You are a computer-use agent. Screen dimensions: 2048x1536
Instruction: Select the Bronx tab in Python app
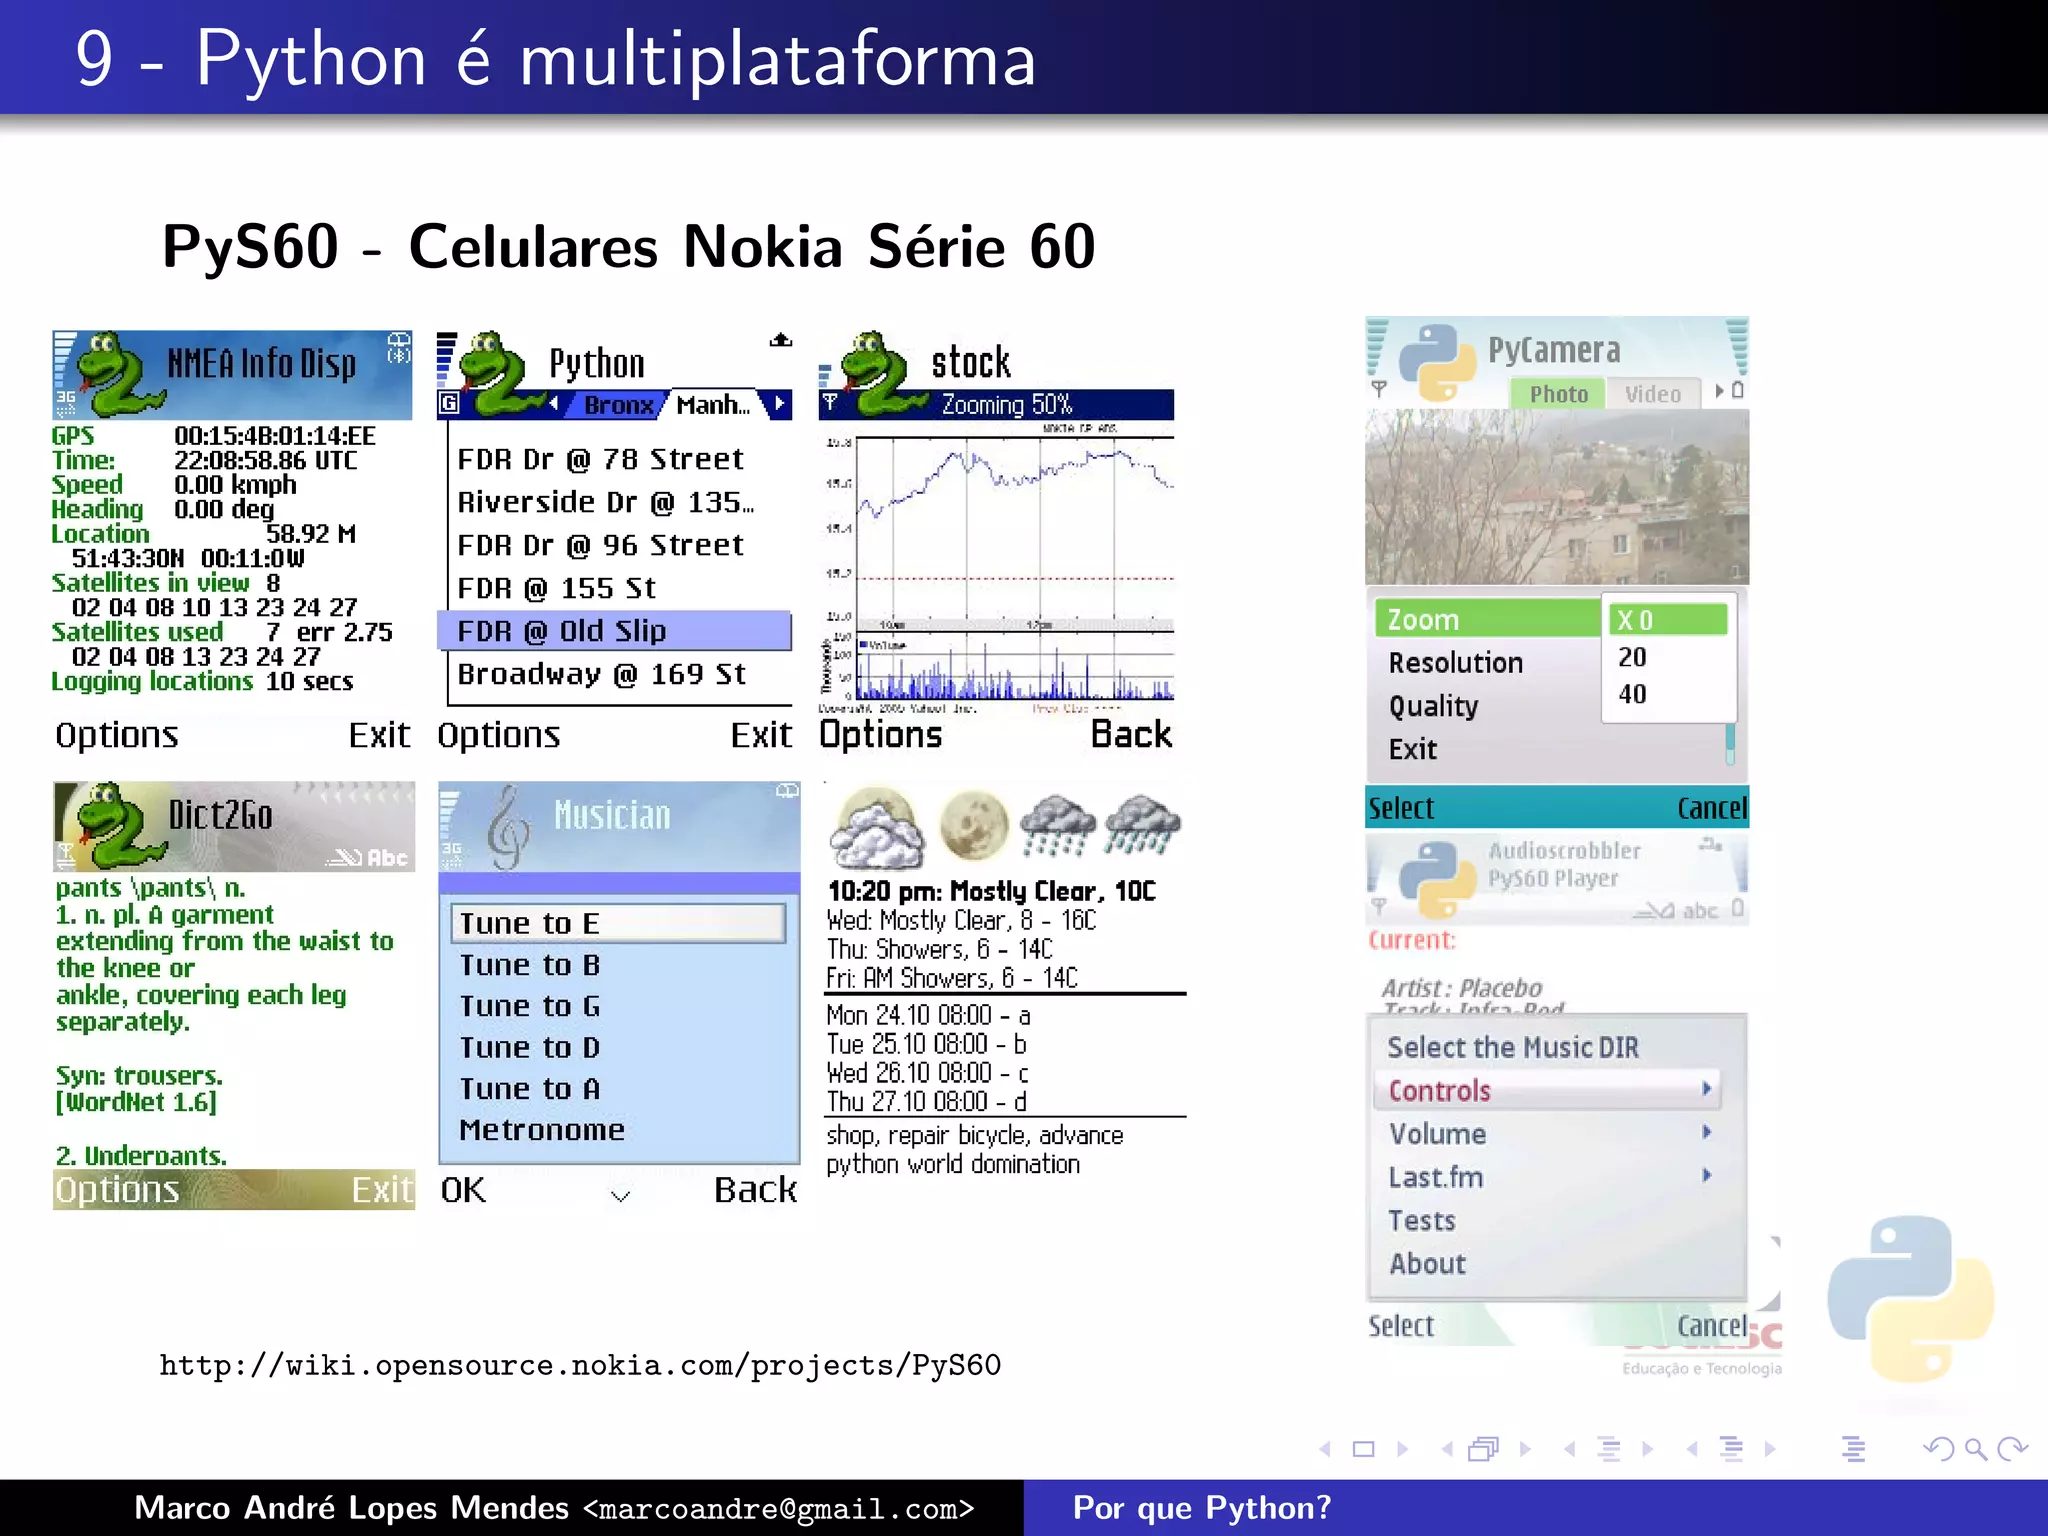[618, 405]
